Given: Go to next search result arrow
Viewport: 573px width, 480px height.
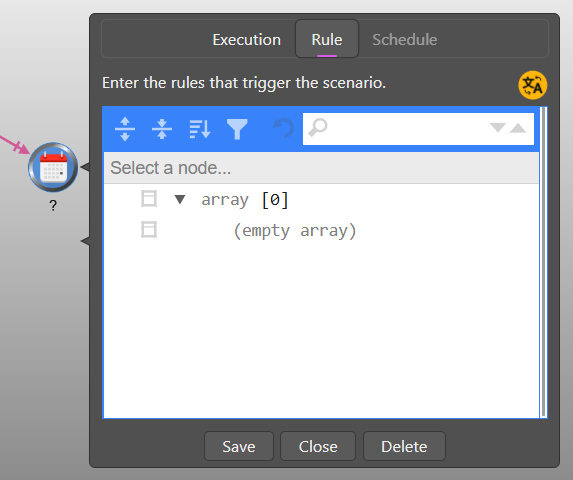Looking at the screenshot, I should [498, 128].
